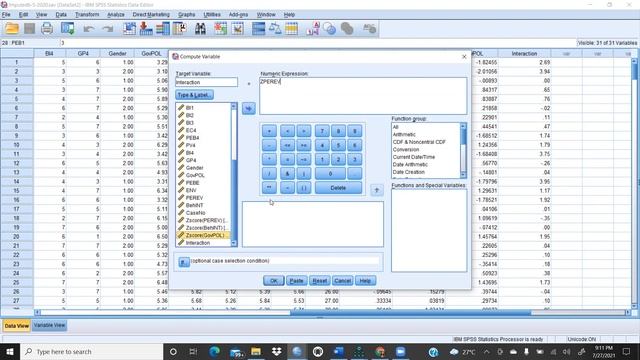Open data document folder icon
The image size is (640, 360).
11,29
